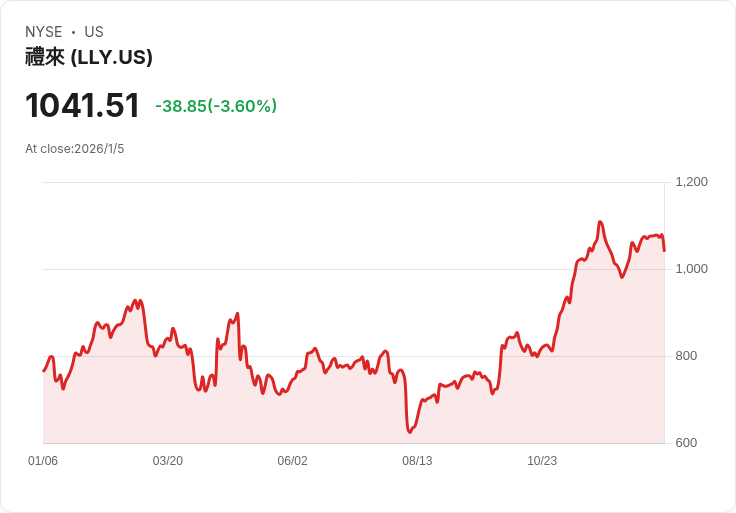Select the 1041.51 price value
The height and width of the screenshot is (513, 736).
pos(82,105)
